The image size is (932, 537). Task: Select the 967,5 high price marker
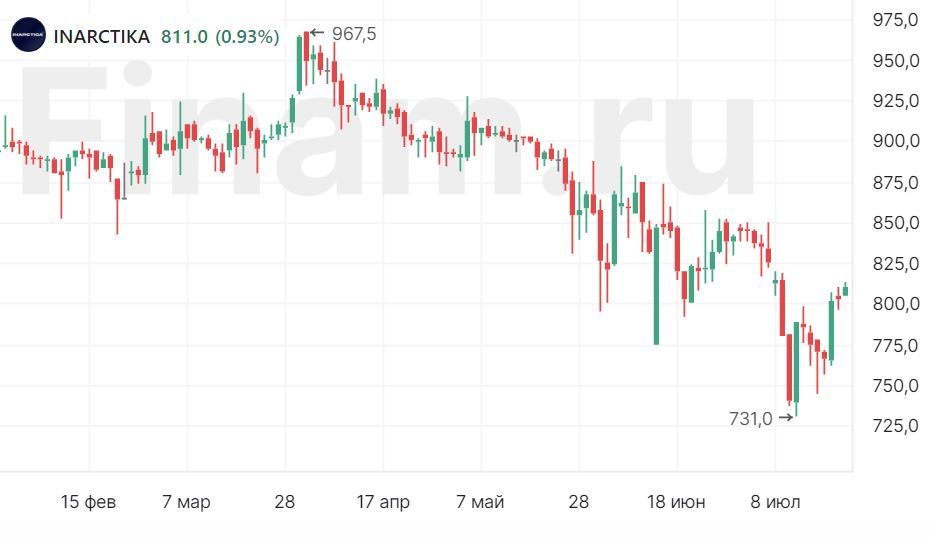tap(353, 34)
